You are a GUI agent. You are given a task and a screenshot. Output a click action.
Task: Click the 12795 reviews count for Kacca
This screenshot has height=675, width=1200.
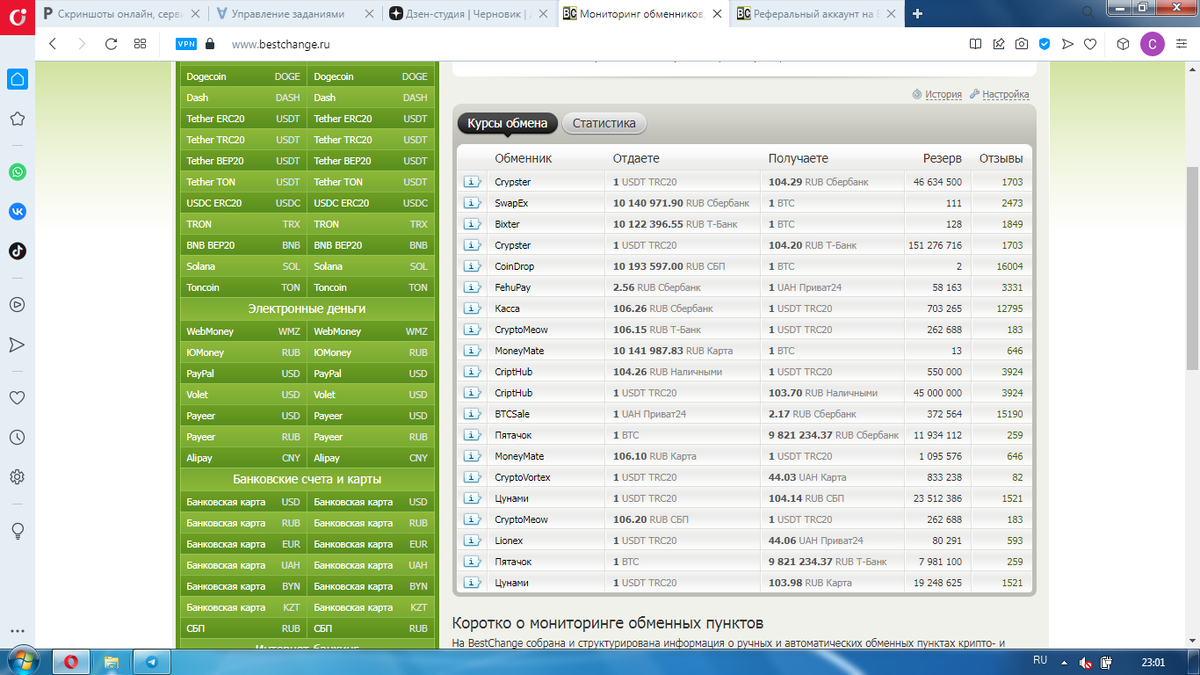tap(1010, 309)
